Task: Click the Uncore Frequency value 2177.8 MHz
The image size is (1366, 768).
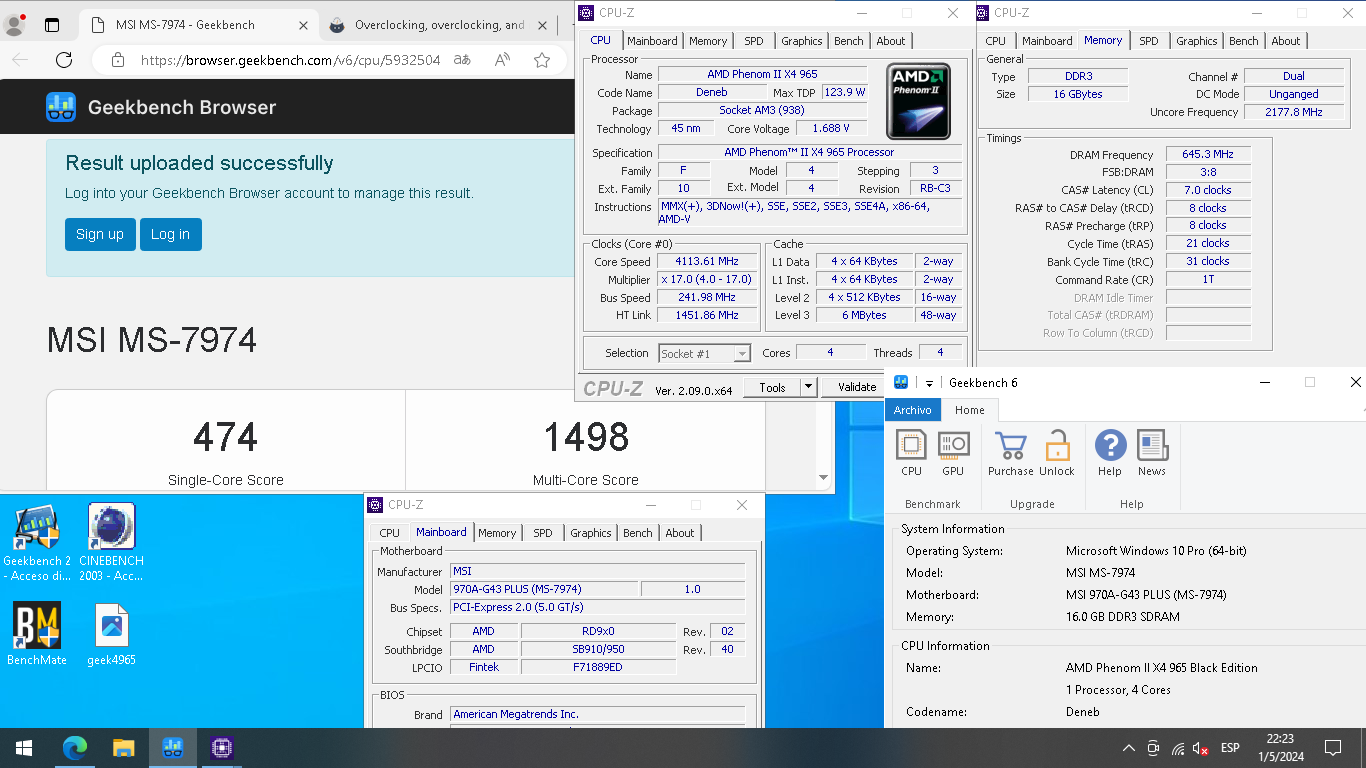Action: click(1294, 112)
